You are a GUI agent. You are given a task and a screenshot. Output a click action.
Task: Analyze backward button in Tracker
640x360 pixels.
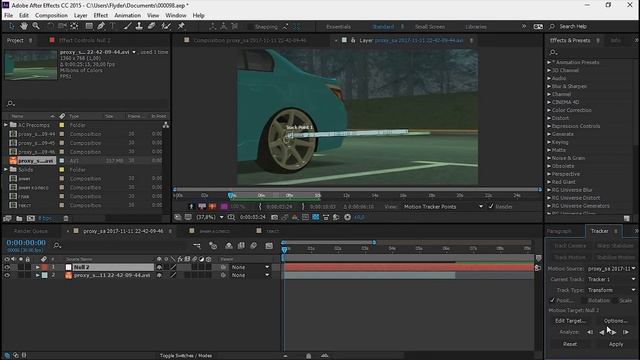click(x=602, y=332)
